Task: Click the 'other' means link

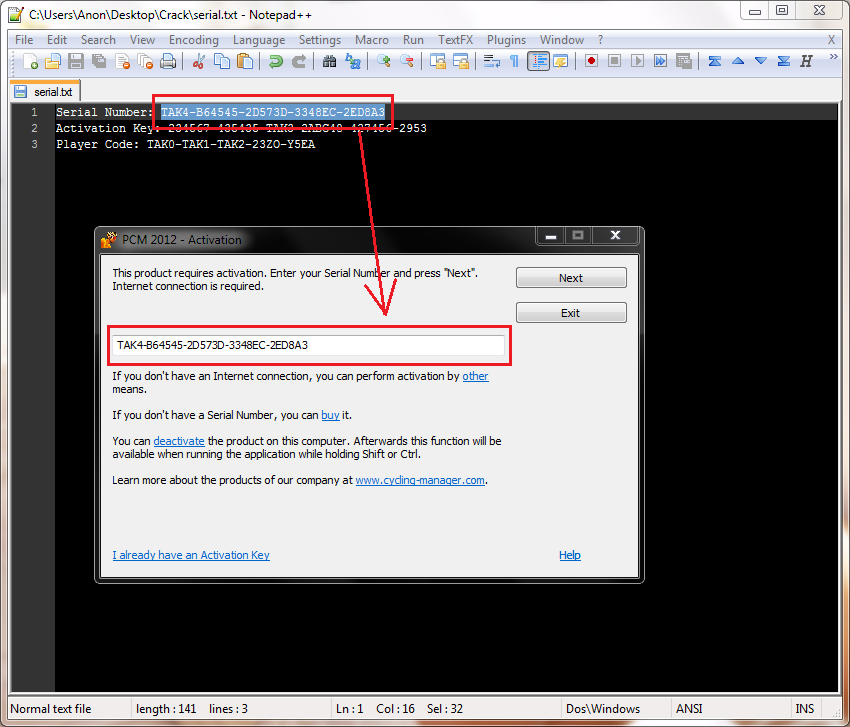Action: click(x=475, y=376)
